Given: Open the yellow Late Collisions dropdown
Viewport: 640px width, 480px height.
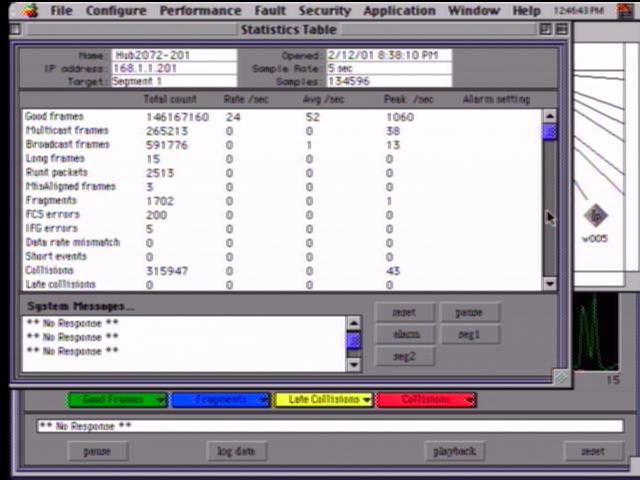Looking at the screenshot, I should pos(323,400).
